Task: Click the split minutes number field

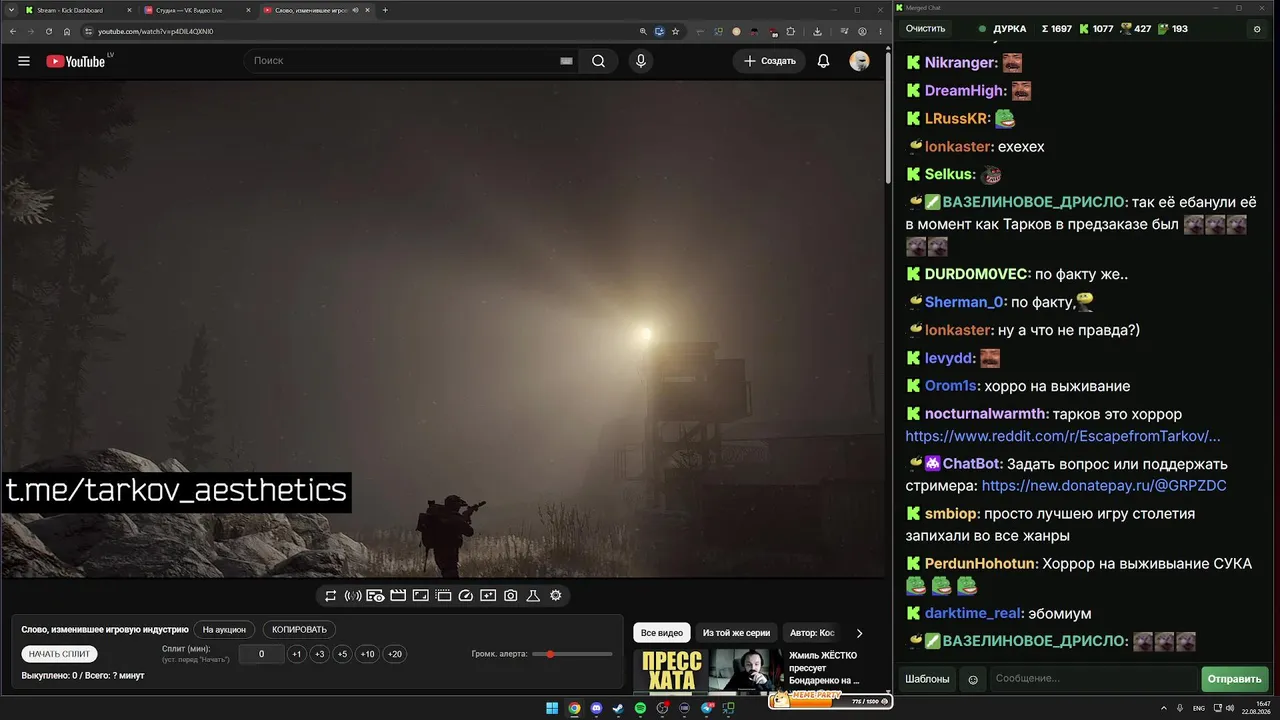Action: coord(261,654)
